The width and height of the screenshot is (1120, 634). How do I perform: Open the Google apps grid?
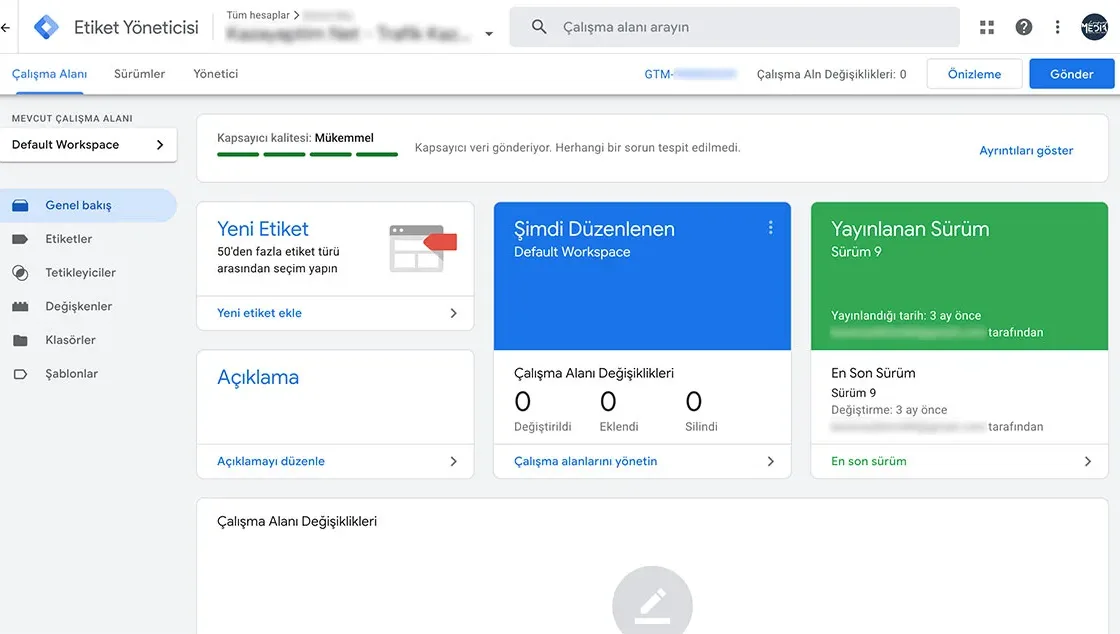click(x=986, y=26)
